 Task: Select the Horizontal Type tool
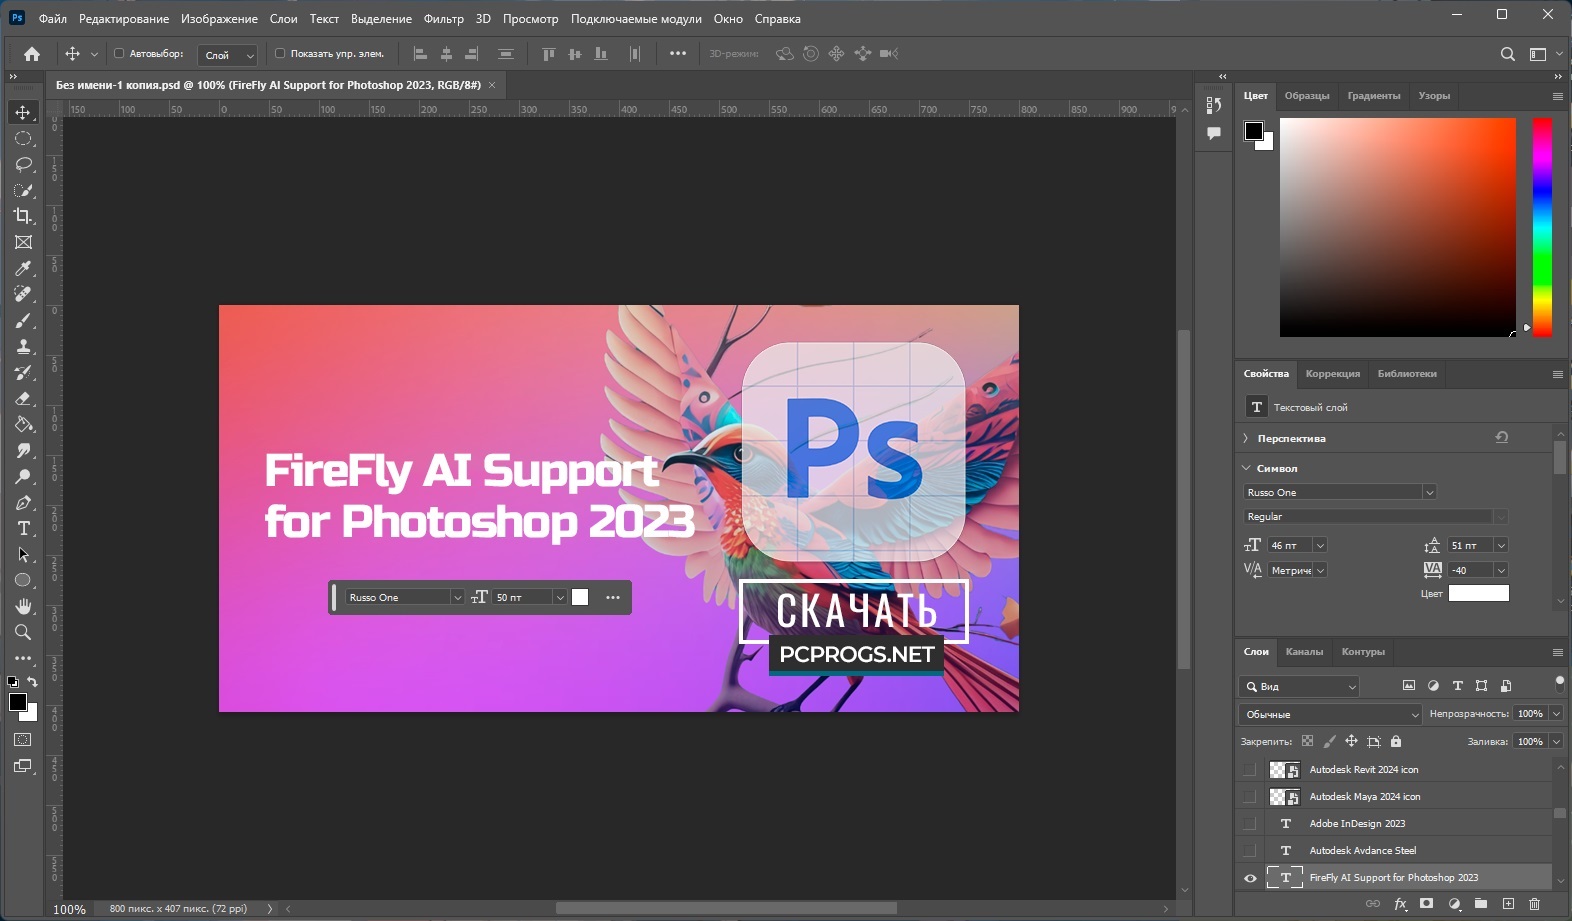23,529
